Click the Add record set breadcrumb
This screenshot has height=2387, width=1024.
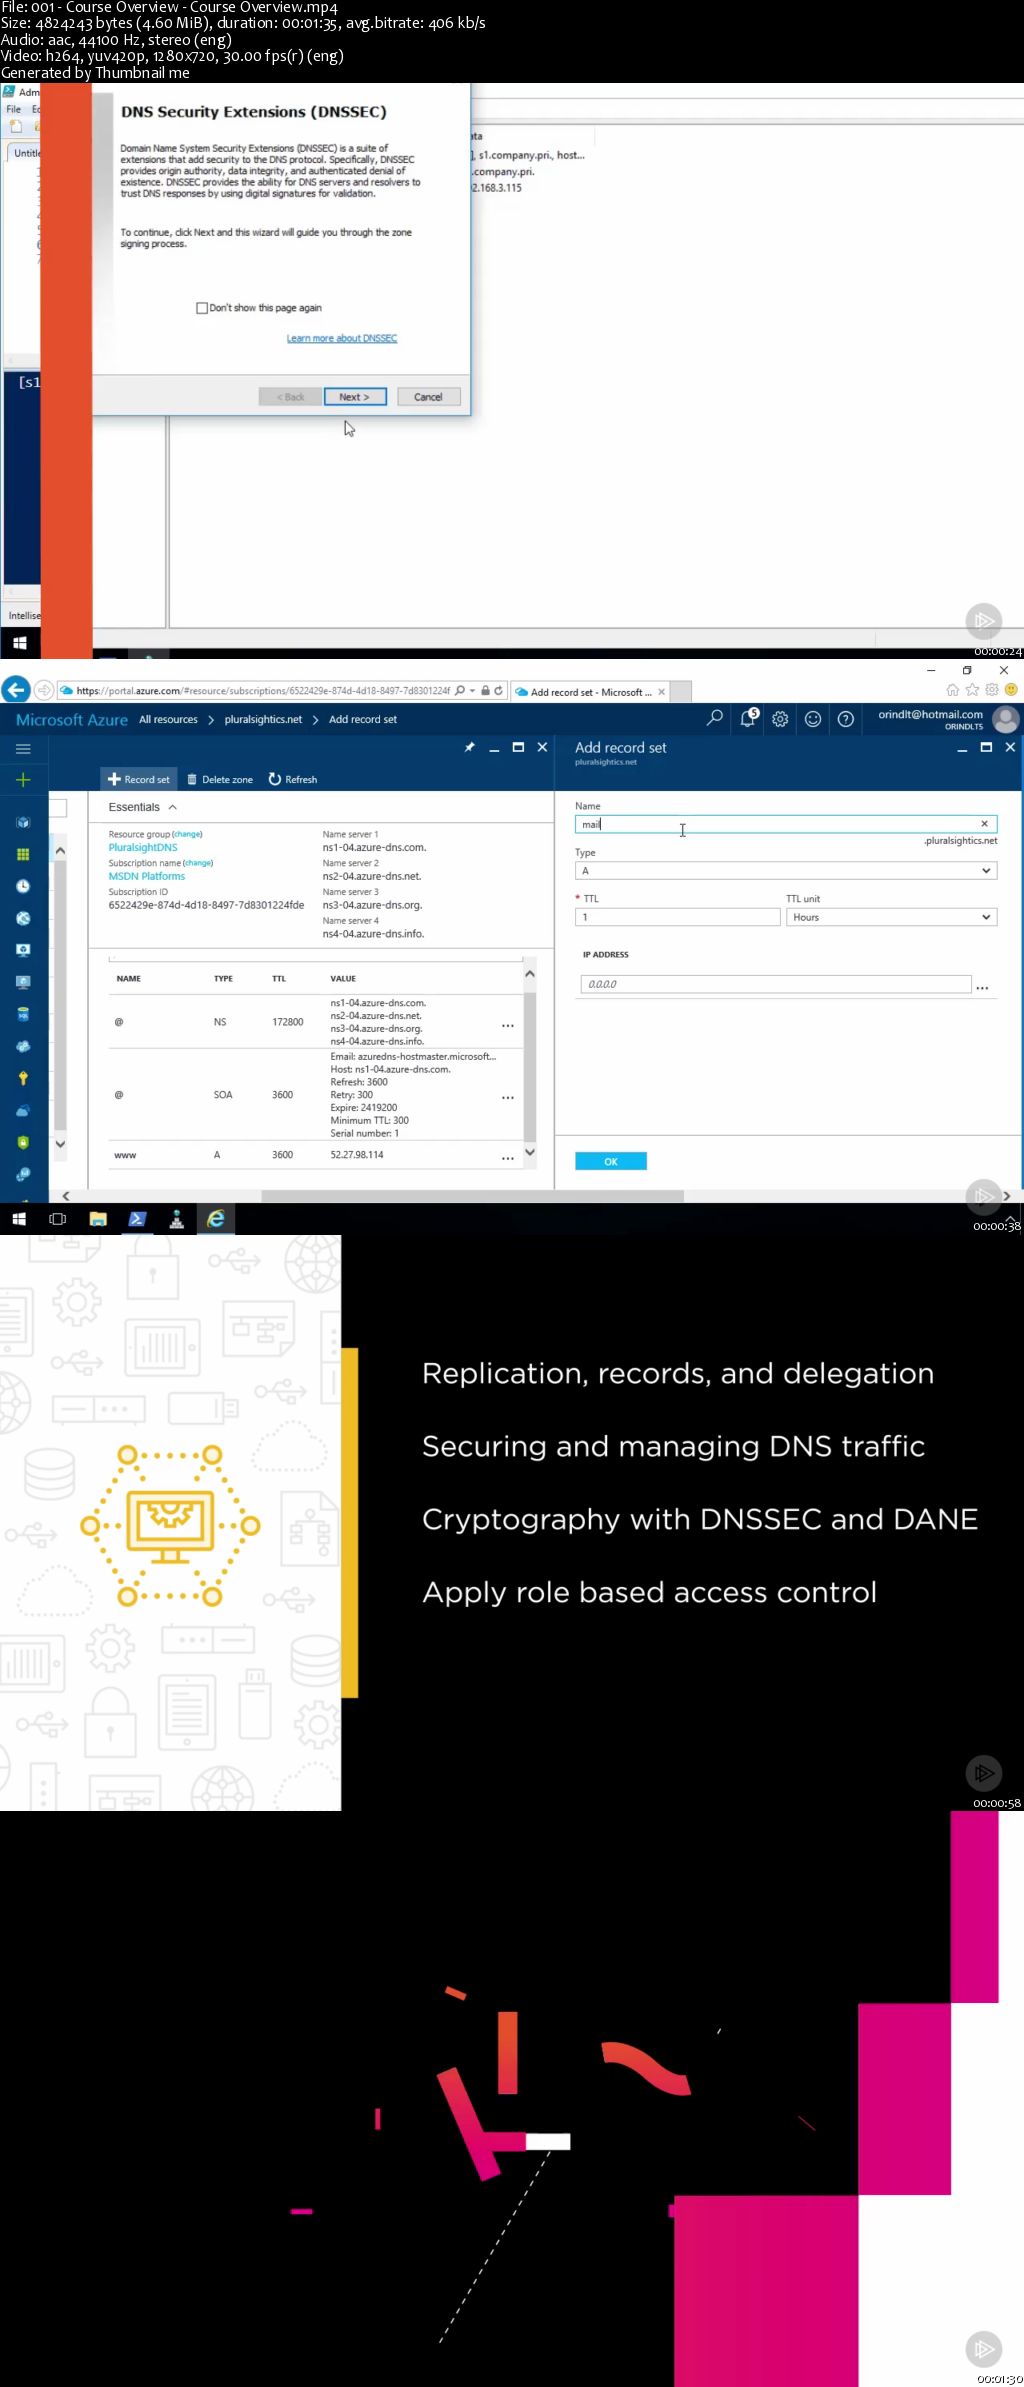(363, 719)
